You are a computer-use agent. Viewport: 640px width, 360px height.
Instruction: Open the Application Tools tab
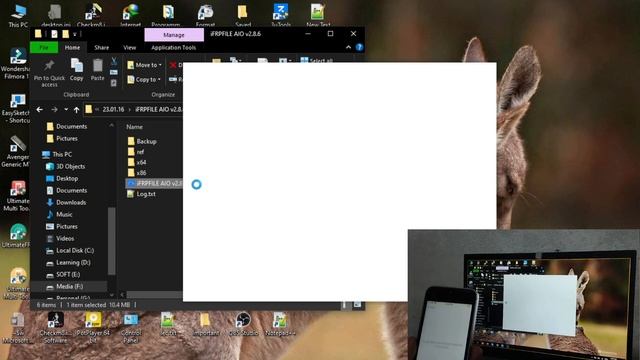click(173, 47)
